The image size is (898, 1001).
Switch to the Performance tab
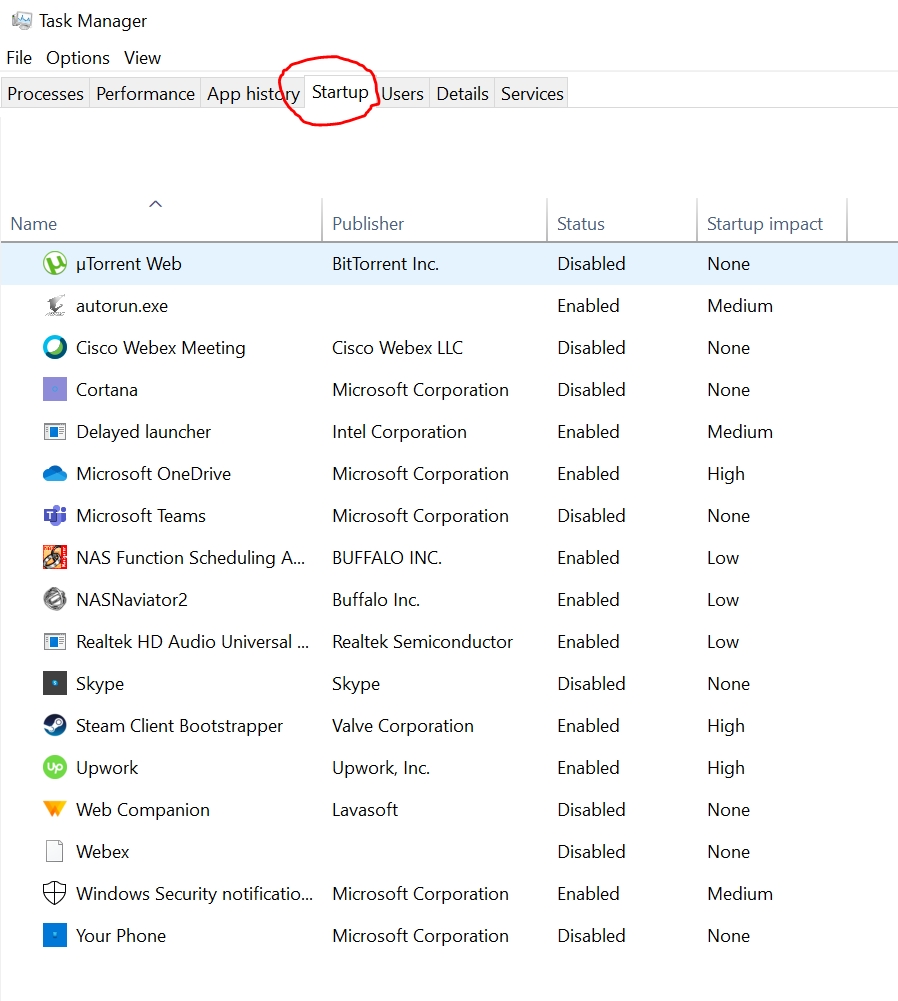pyautogui.click(x=145, y=94)
